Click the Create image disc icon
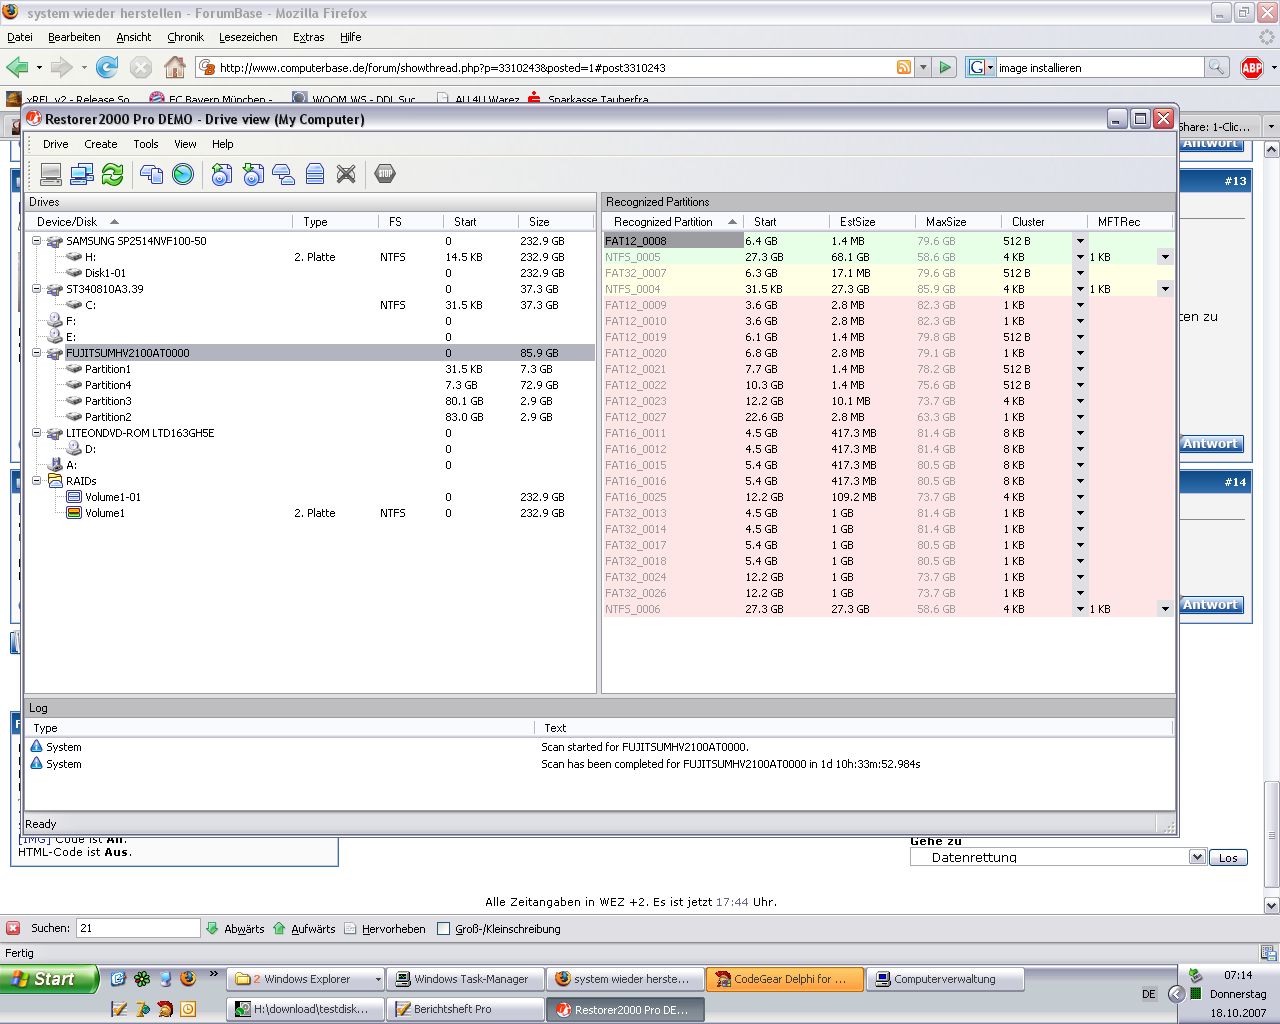This screenshot has height=1024, width=1280. point(222,174)
